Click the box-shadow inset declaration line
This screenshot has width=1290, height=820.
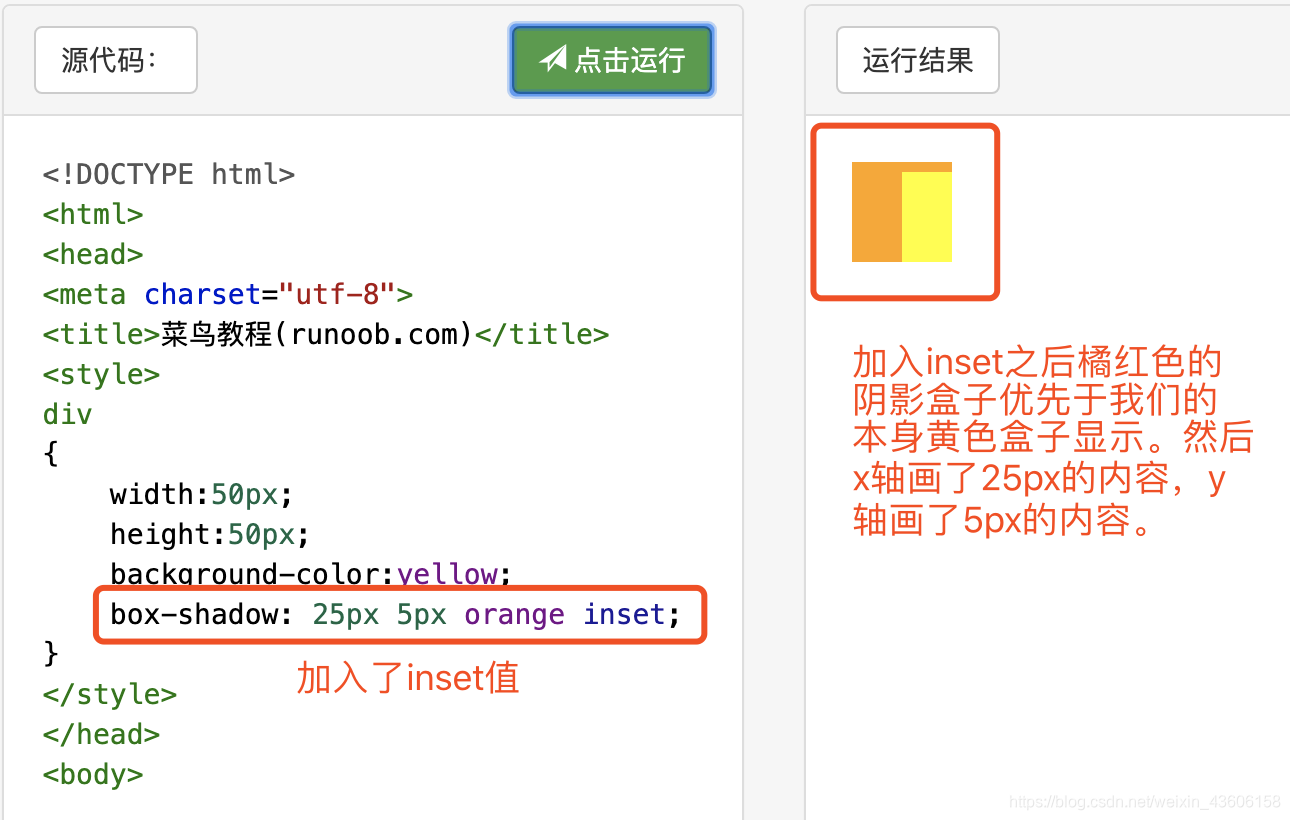(395, 614)
